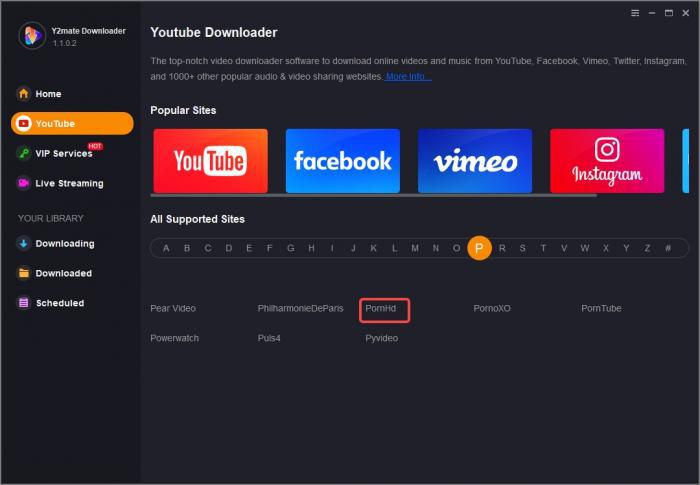Maximize the Y2mate window

tap(669, 13)
